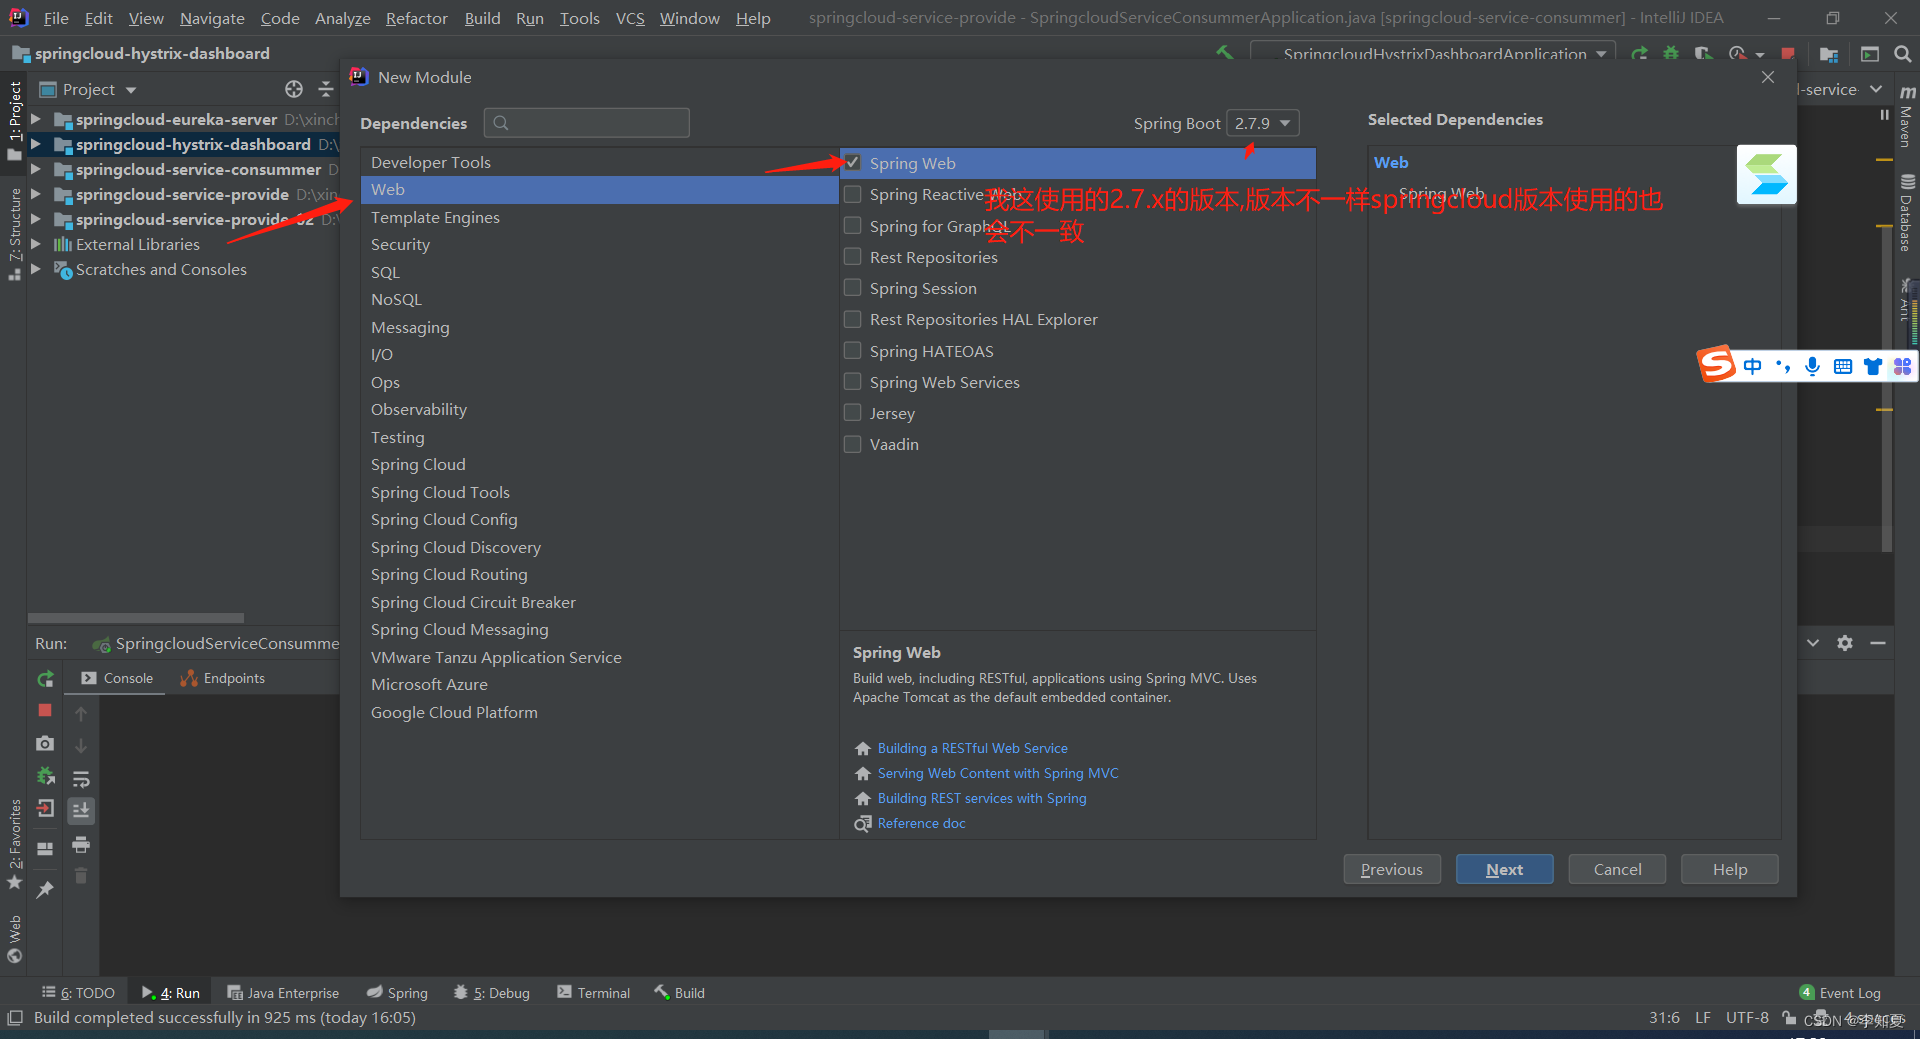Screen dimensions: 1920x1039
Task: Expand springcloud-eureka-server project node
Action: 36,119
